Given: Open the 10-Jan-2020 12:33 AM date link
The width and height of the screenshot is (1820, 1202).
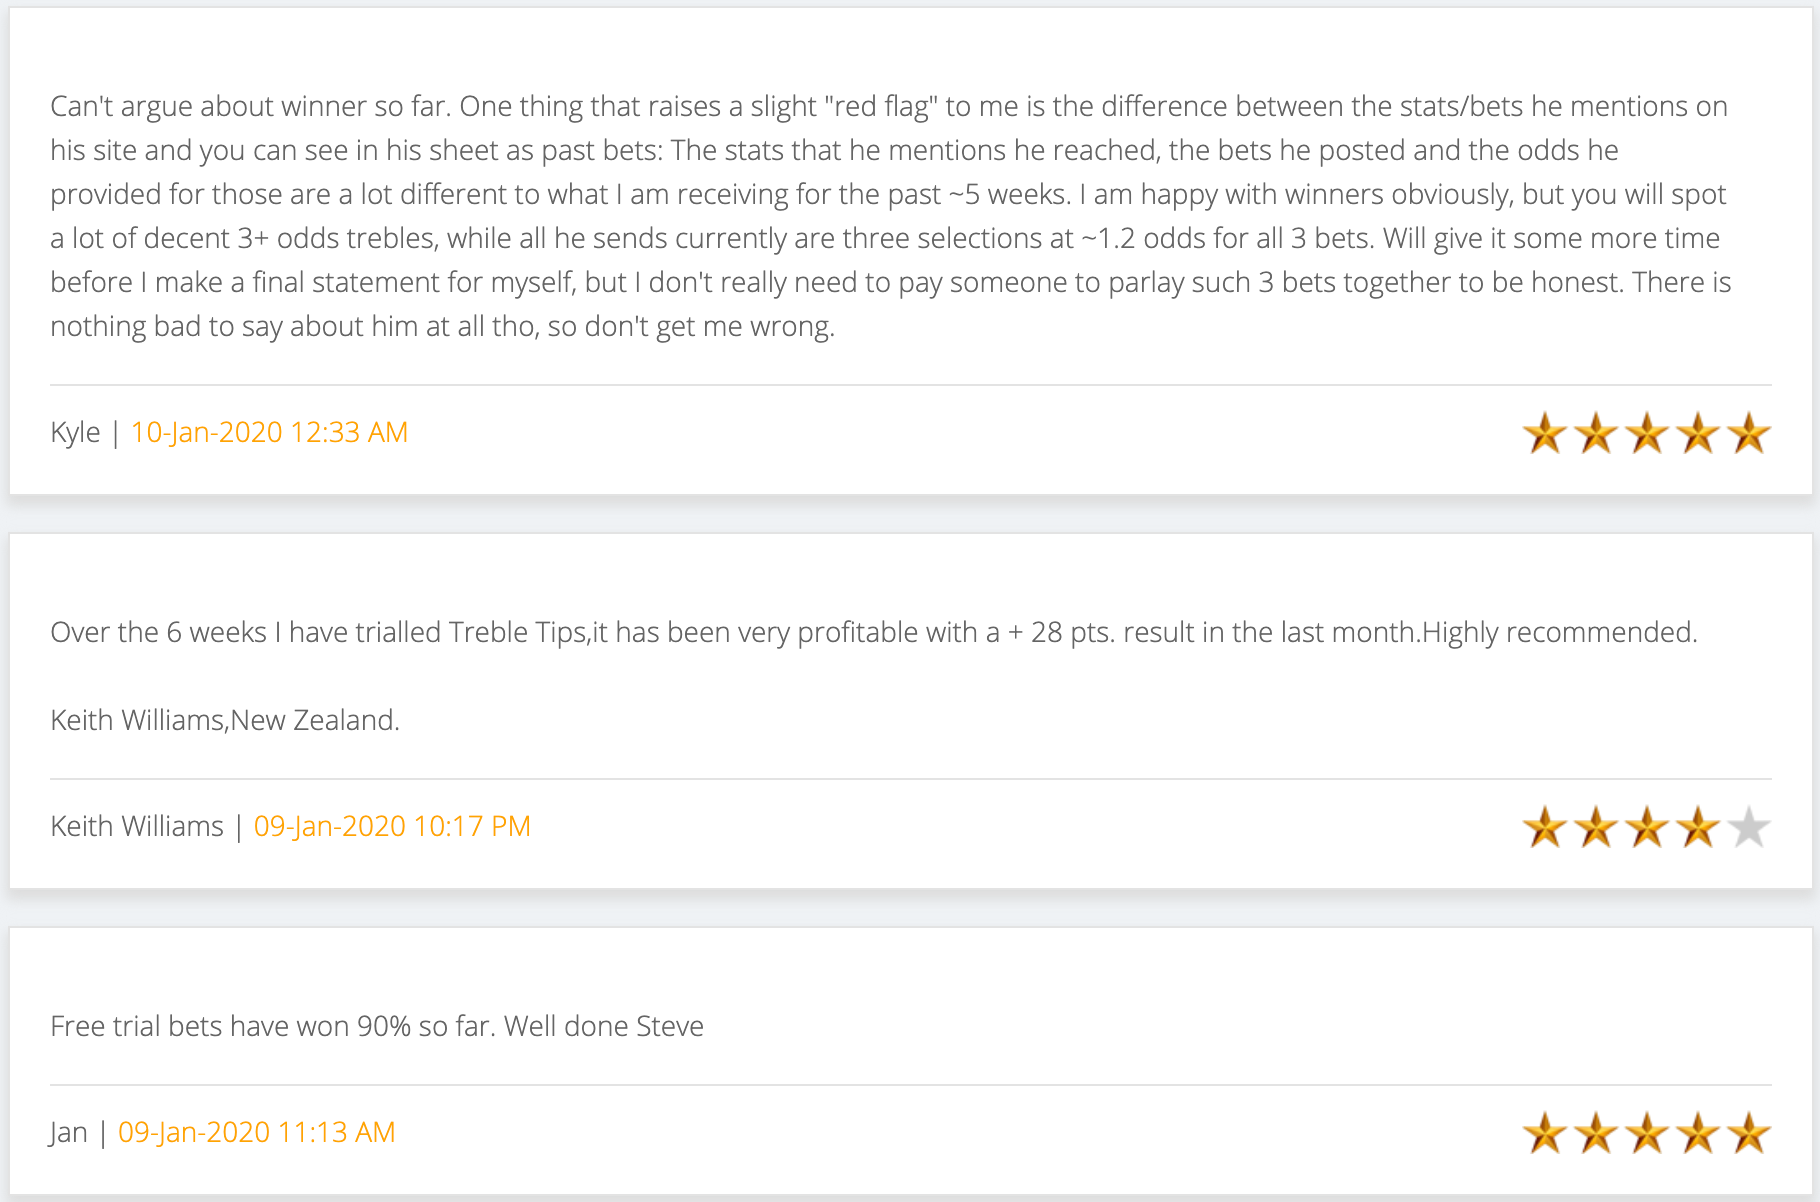Looking at the screenshot, I should [x=269, y=432].
